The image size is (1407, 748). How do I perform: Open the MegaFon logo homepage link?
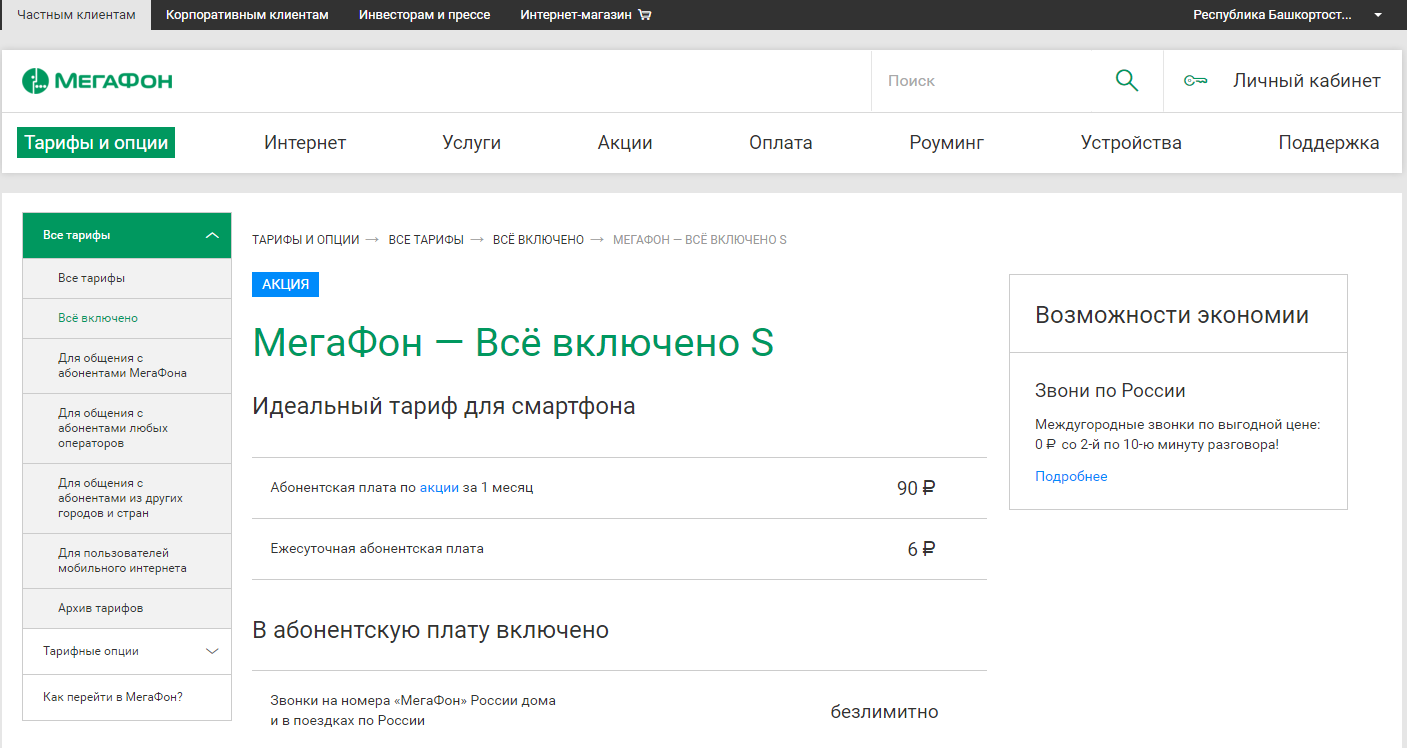pos(97,81)
